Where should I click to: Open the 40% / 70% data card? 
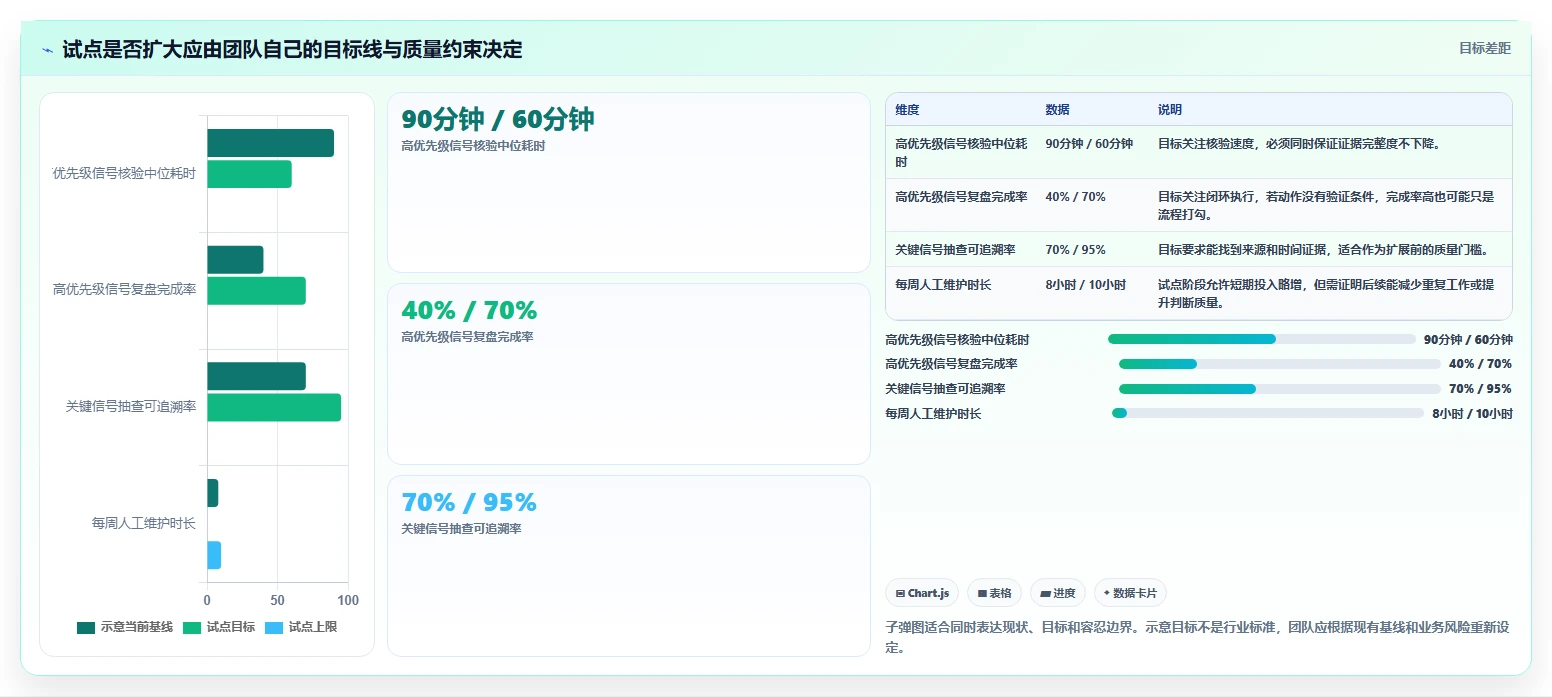click(629, 374)
